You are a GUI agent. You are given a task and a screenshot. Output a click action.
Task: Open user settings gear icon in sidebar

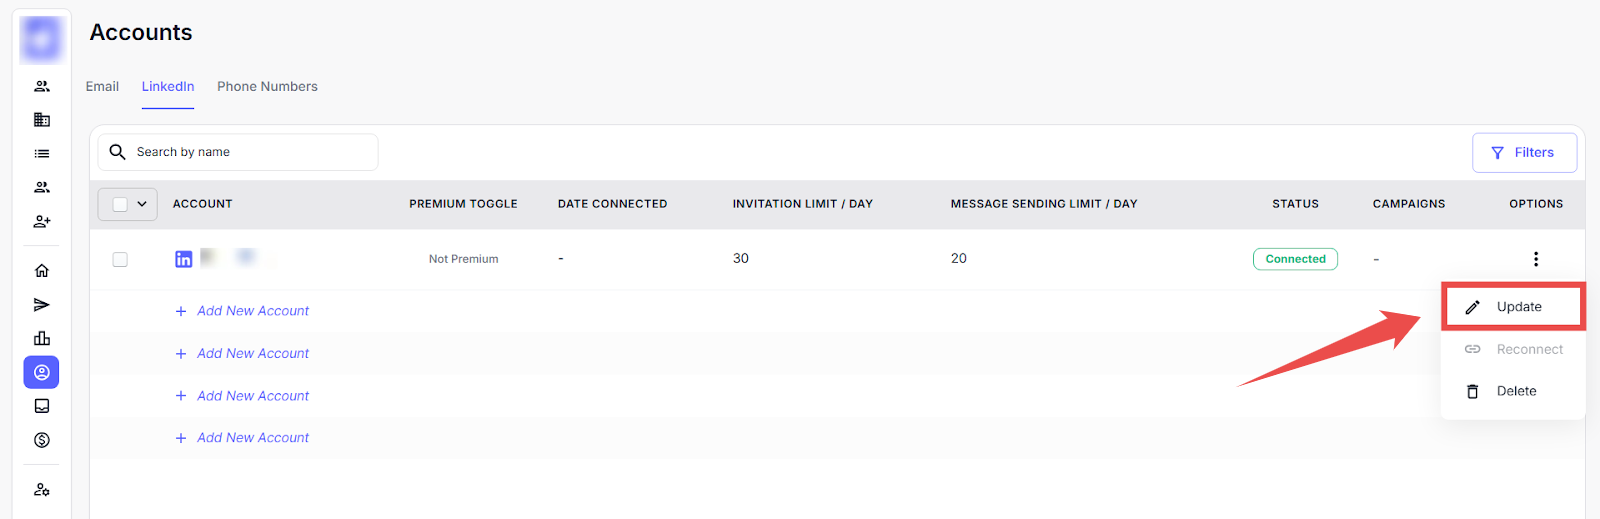click(42, 490)
